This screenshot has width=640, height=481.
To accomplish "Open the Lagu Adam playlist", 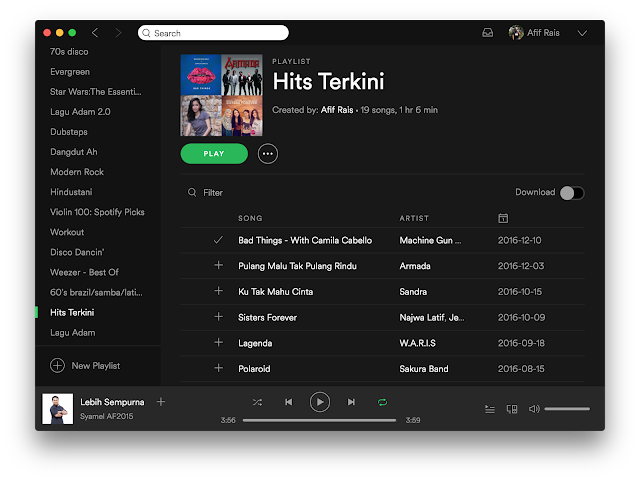I will pyautogui.click(x=72, y=333).
